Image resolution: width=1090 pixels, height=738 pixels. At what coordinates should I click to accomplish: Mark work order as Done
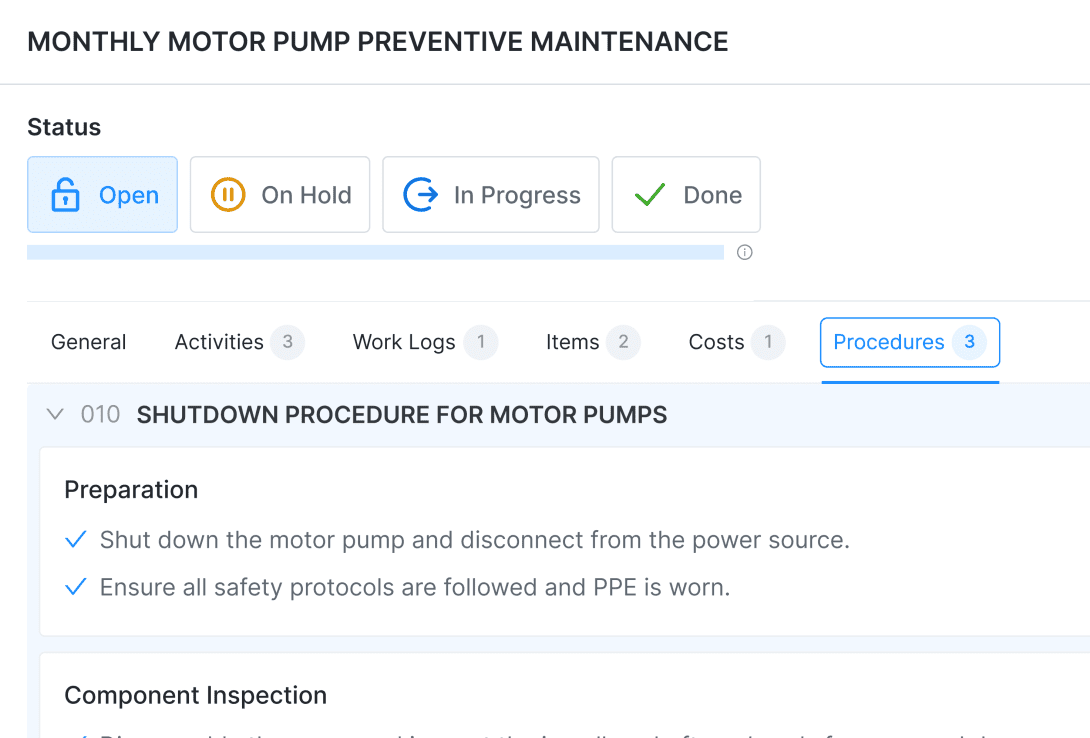tap(686, 195)
